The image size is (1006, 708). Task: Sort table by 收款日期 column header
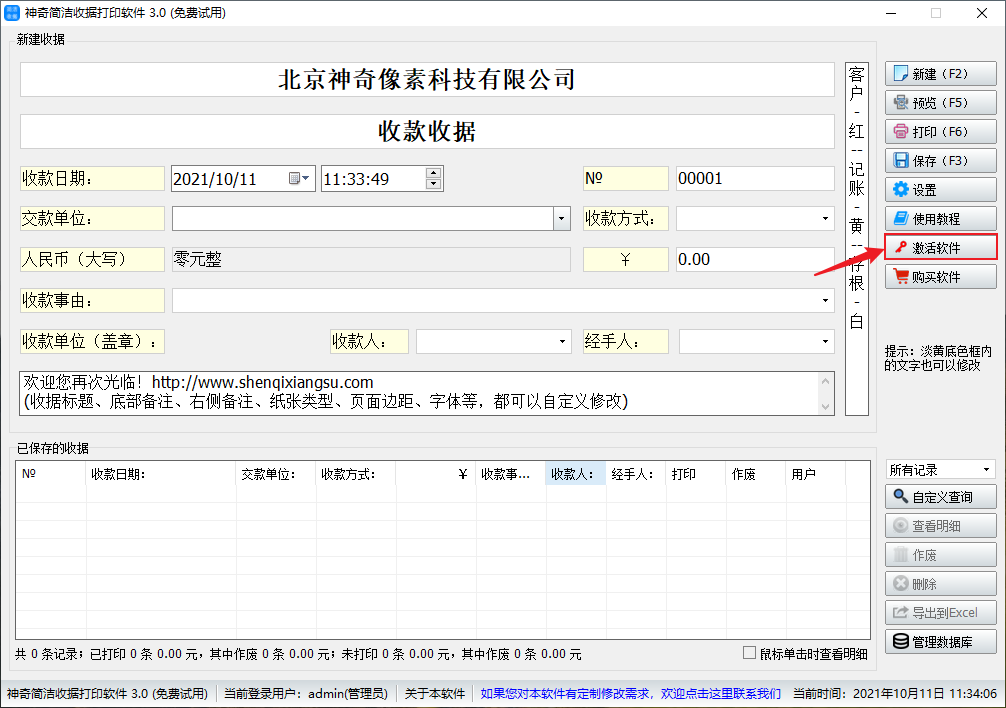point(160,474)
